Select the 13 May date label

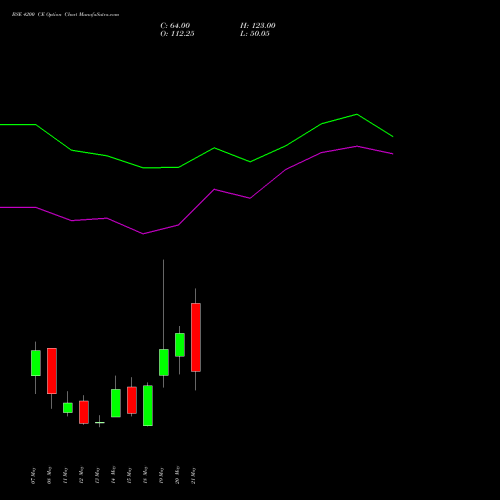(x=97, y=476)
